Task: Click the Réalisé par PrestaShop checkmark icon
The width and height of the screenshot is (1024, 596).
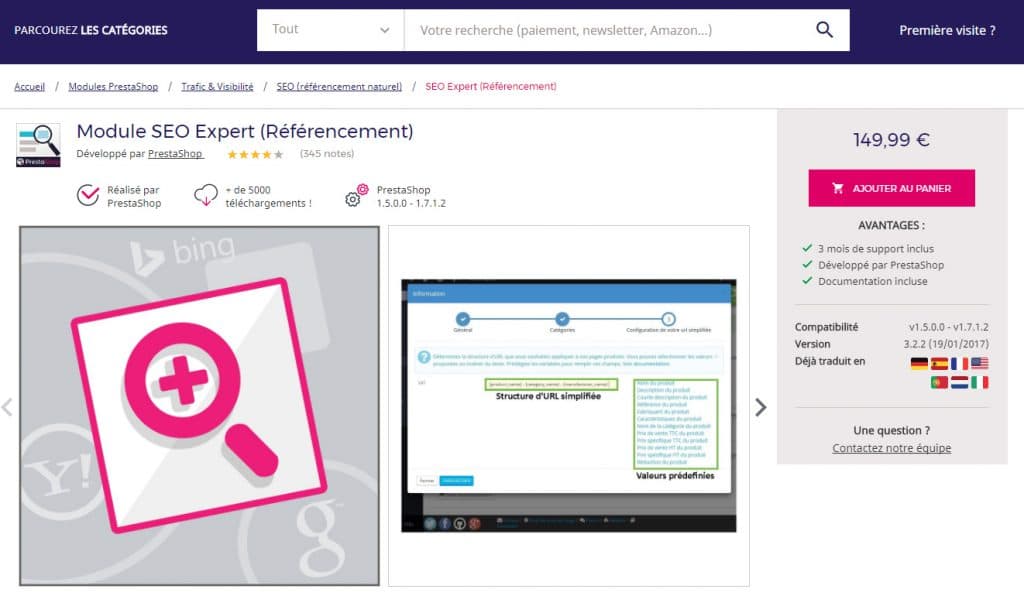Action: pos(88,195)
